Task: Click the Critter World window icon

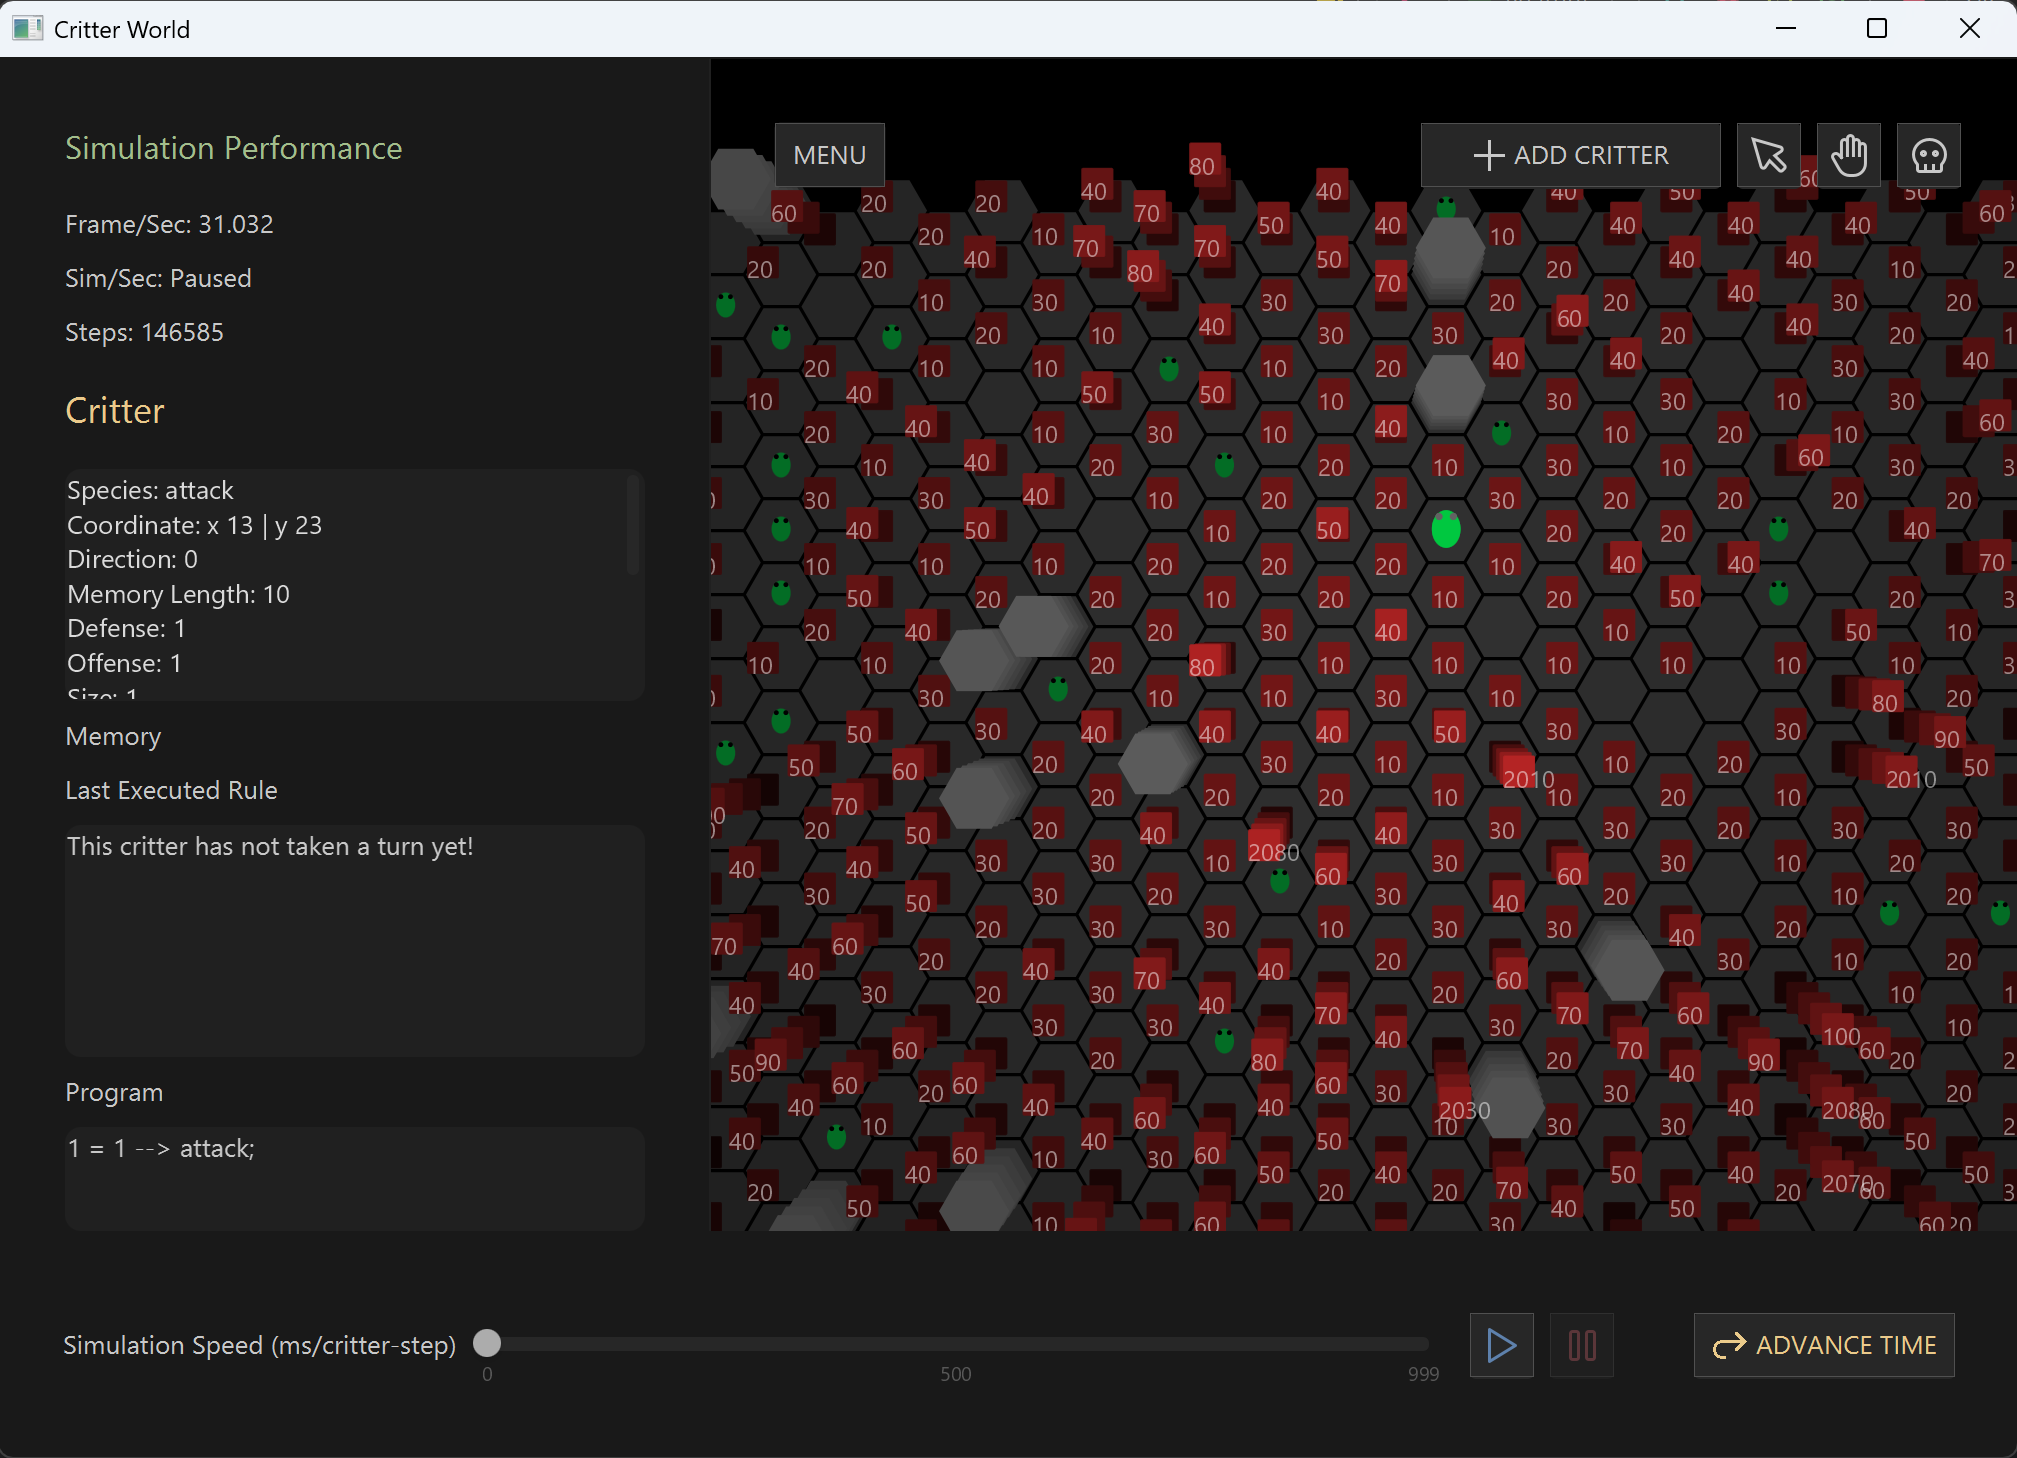Action: (27, 29)
